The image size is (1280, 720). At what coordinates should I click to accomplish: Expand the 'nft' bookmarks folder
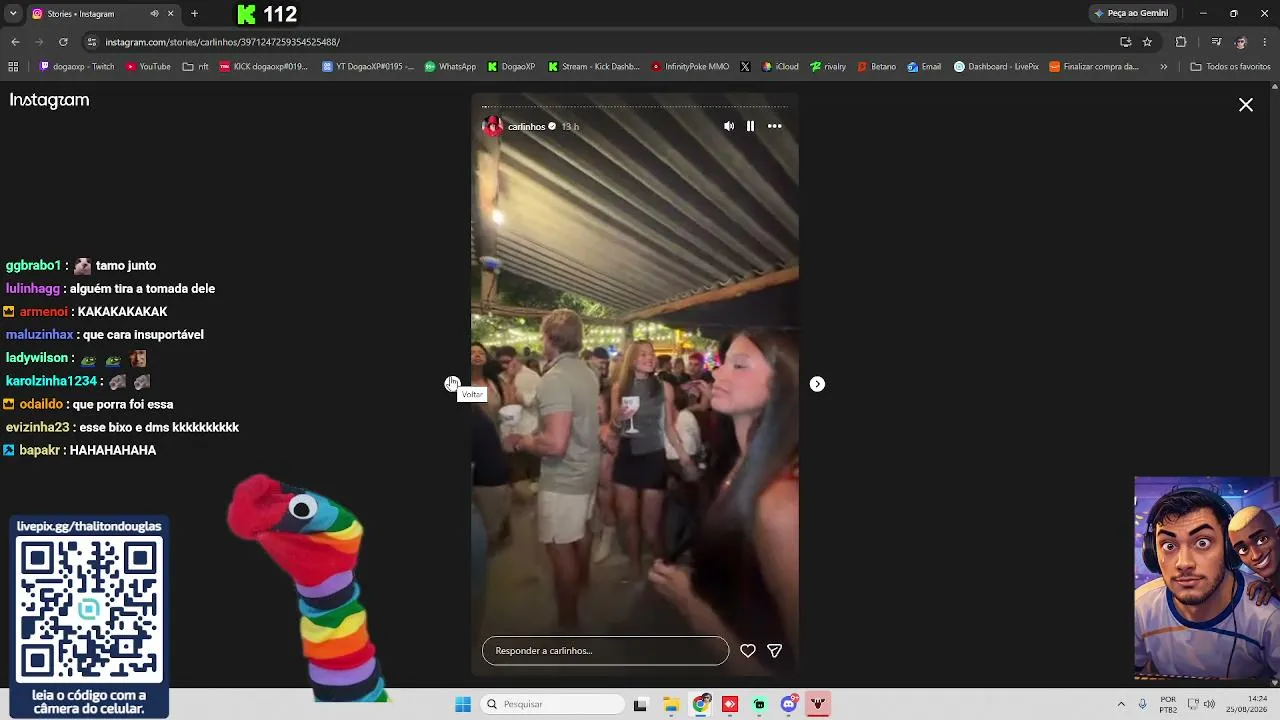[196, 67]
